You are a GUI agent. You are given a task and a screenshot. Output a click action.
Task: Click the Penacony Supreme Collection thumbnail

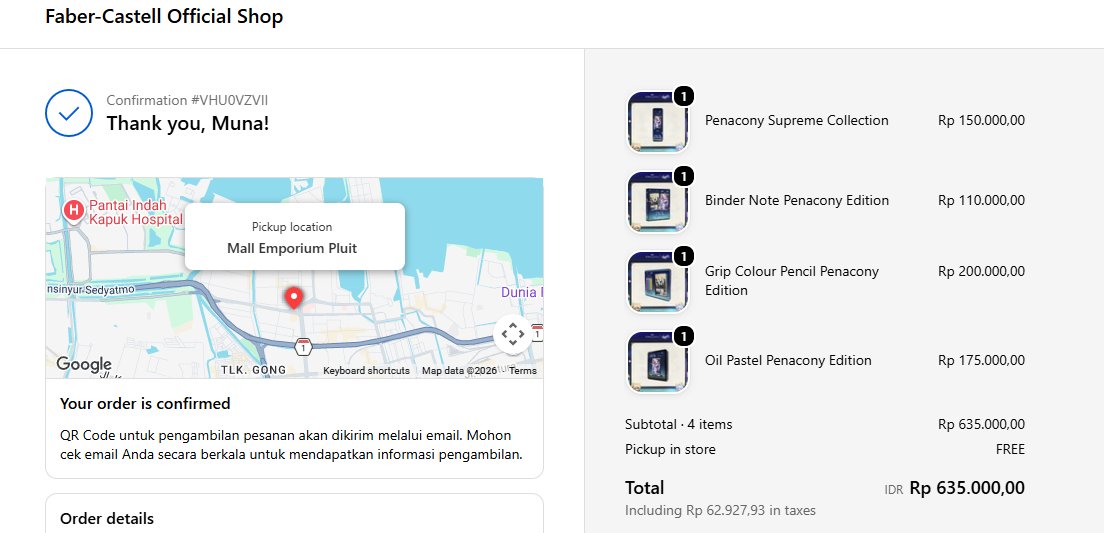(658, 123)
